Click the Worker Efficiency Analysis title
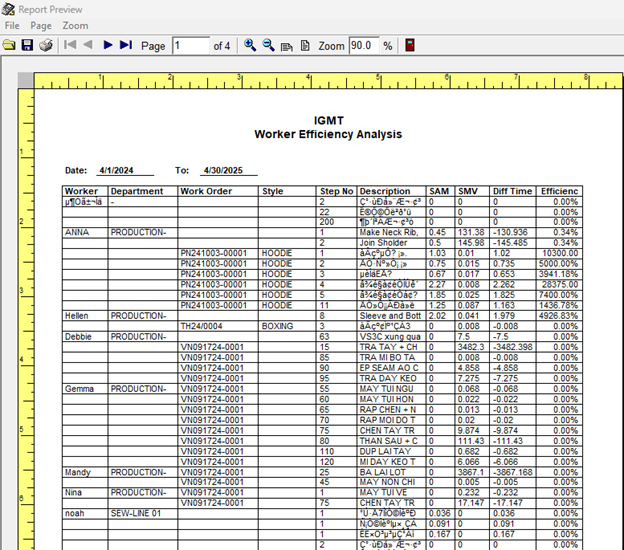 [x=328, y=135]
